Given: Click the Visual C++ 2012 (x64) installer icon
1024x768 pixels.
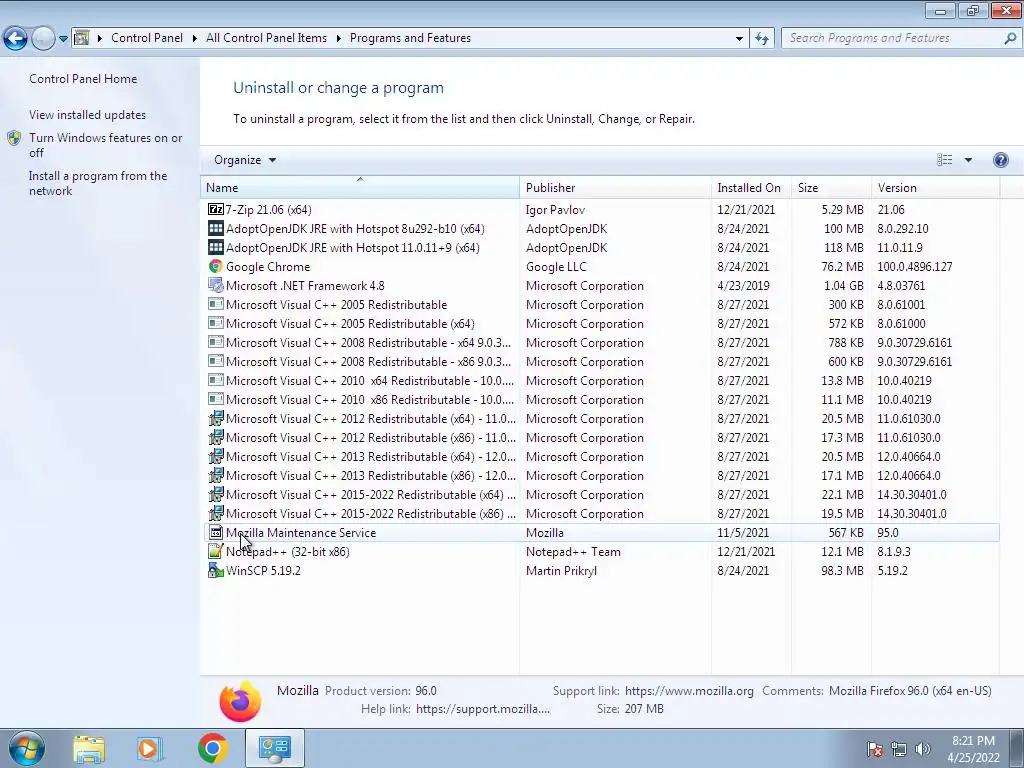Looking at the screenshot, I should pos(216,419).
